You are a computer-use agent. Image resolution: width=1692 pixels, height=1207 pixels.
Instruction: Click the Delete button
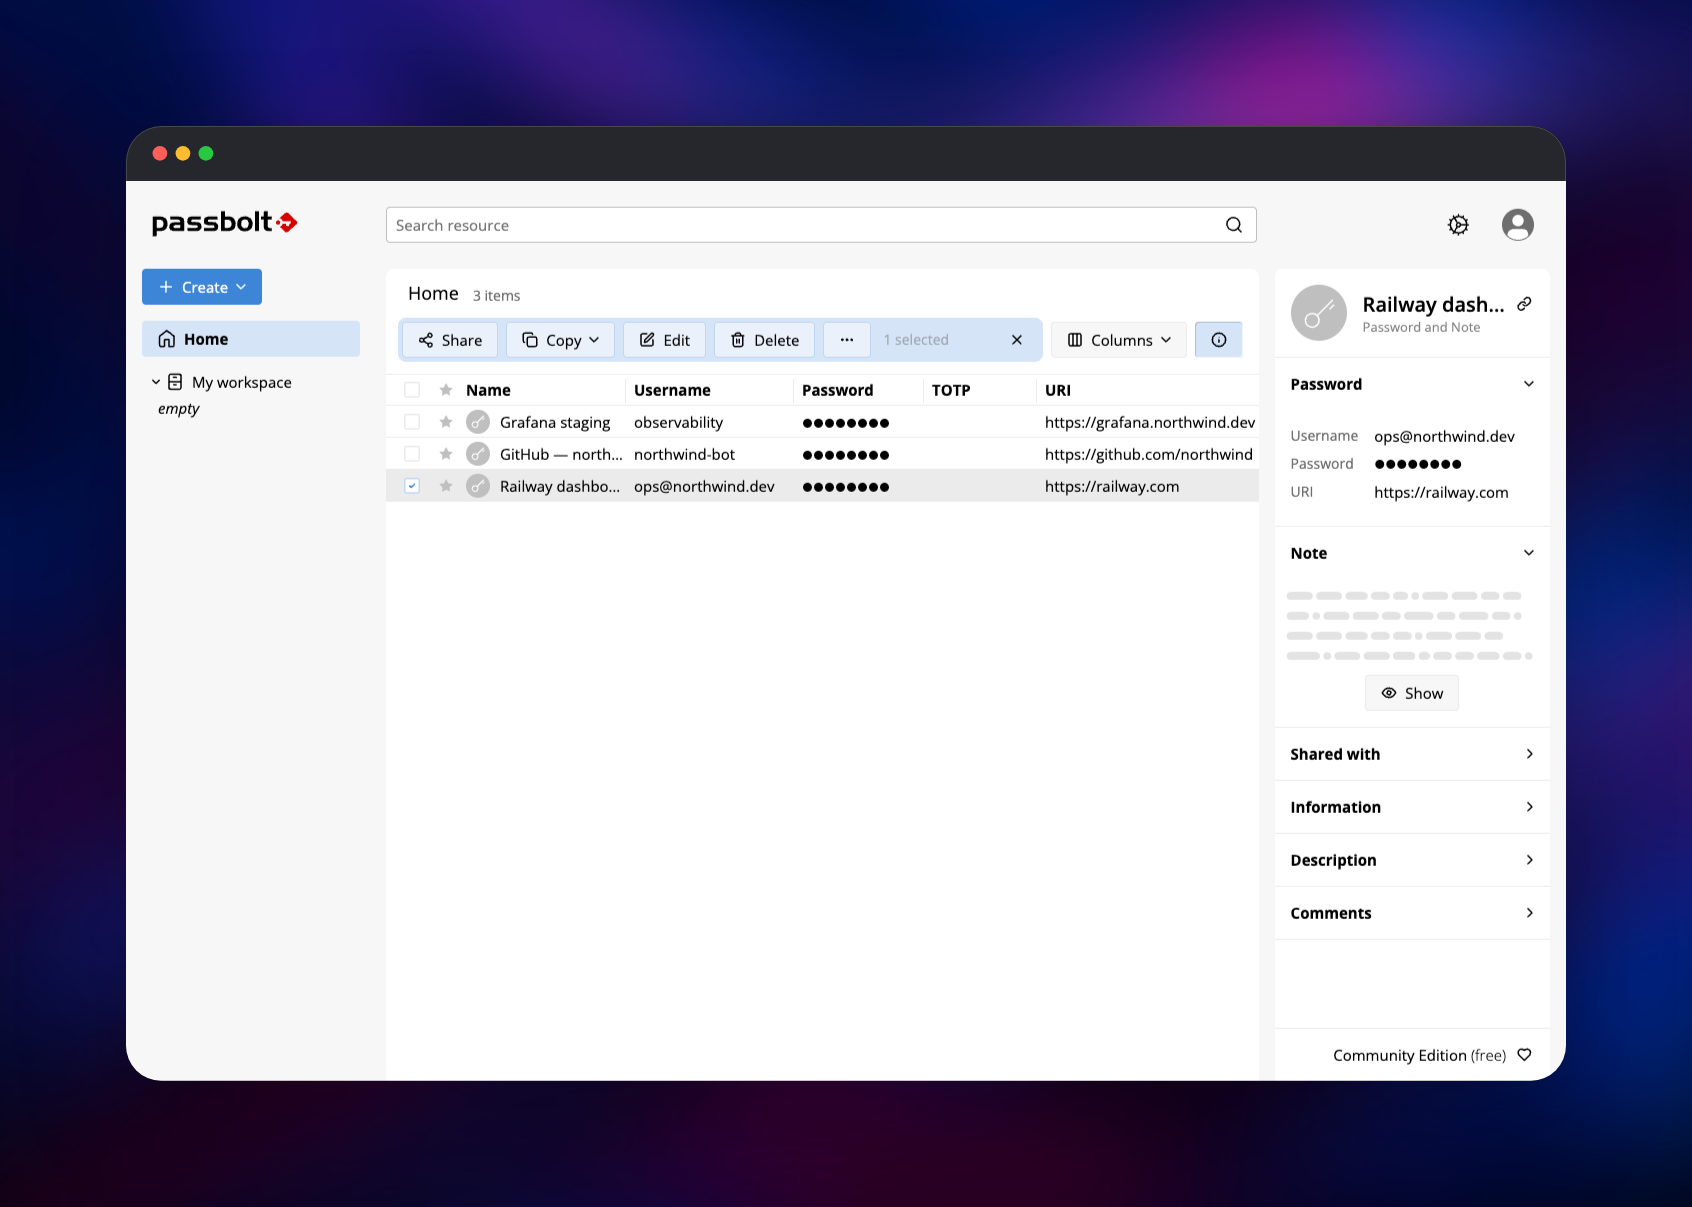(x=764, y=340)
